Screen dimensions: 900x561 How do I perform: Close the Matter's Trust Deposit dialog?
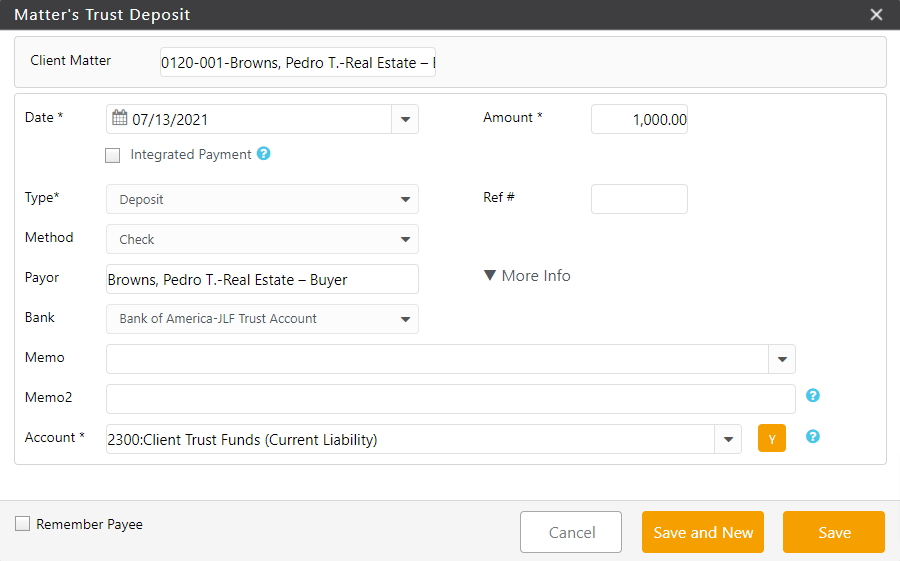click(x=876, y=15)
